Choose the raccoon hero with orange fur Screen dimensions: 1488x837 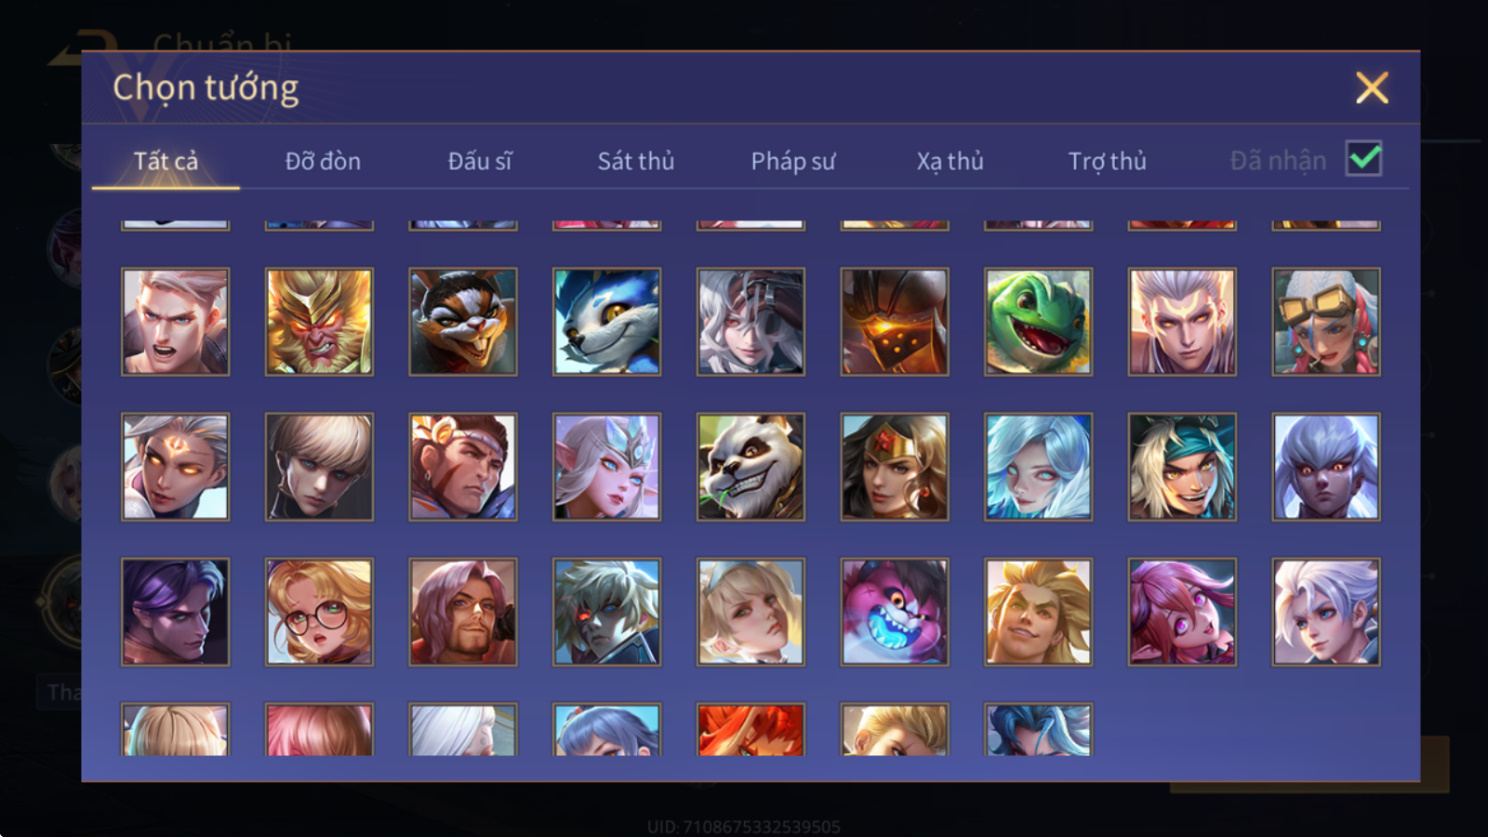click(463, 322)
